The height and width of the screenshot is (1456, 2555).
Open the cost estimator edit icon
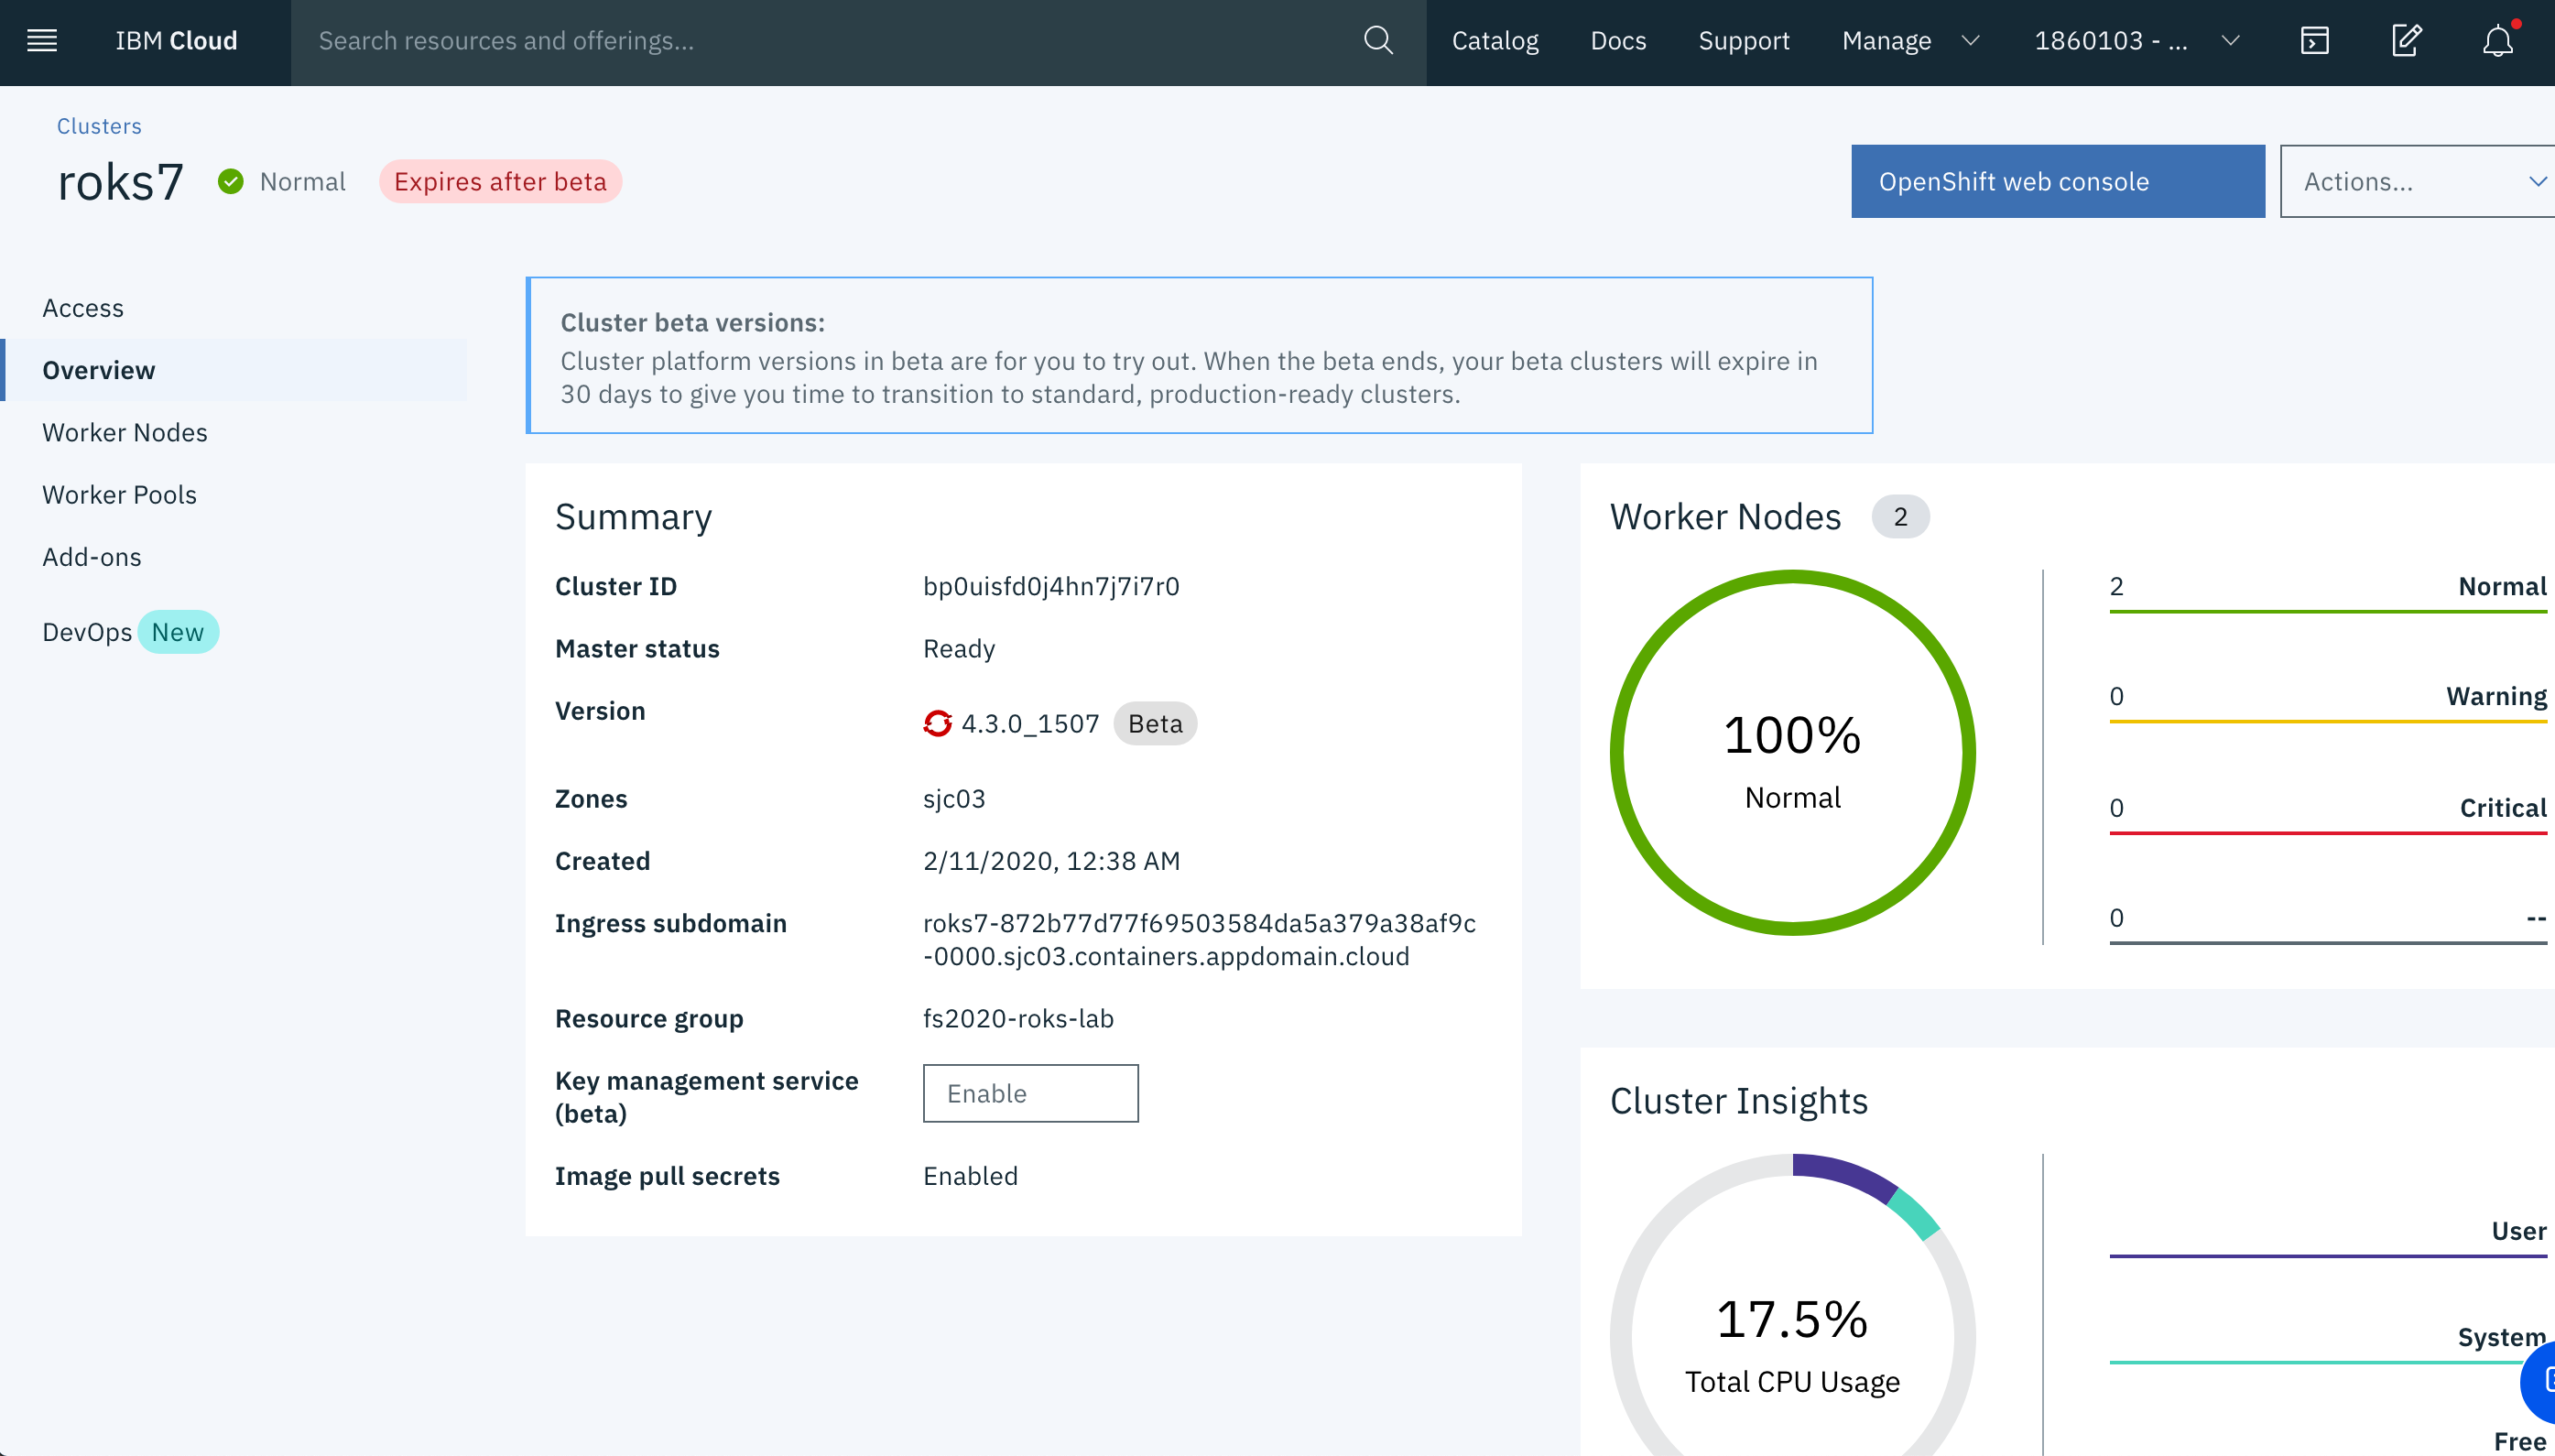(2406, 41)
